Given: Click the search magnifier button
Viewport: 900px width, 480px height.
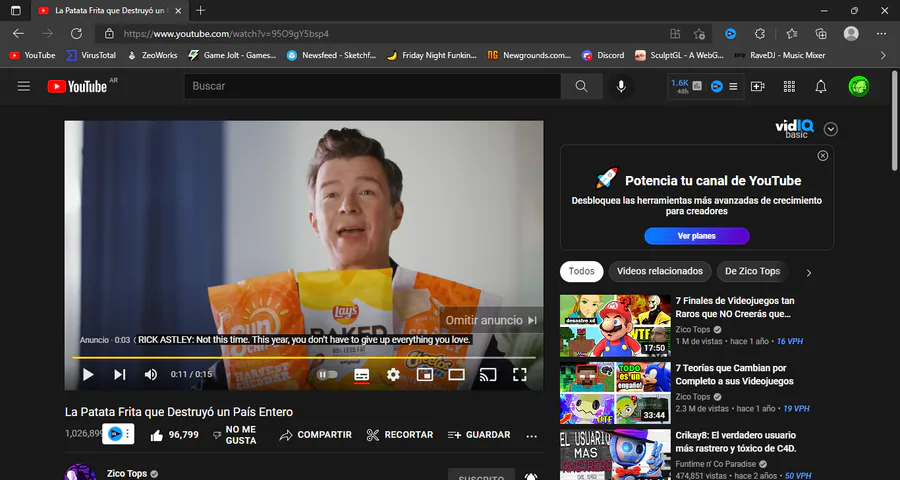Looking at the screenshot, I should click(x=581, y=86).
